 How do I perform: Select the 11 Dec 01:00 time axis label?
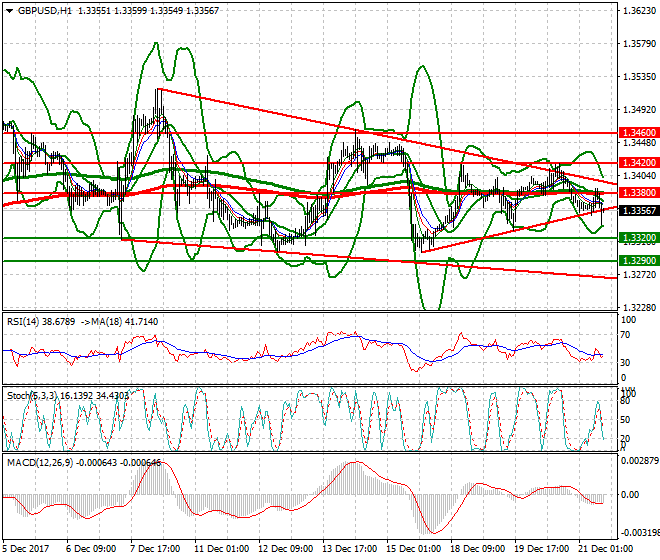221,549
